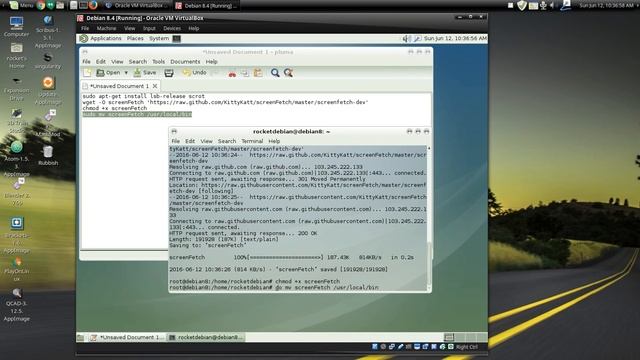This screenshot has width=640, height=360.
Task: Open pluma Tools menu
Action: (158, 62)
